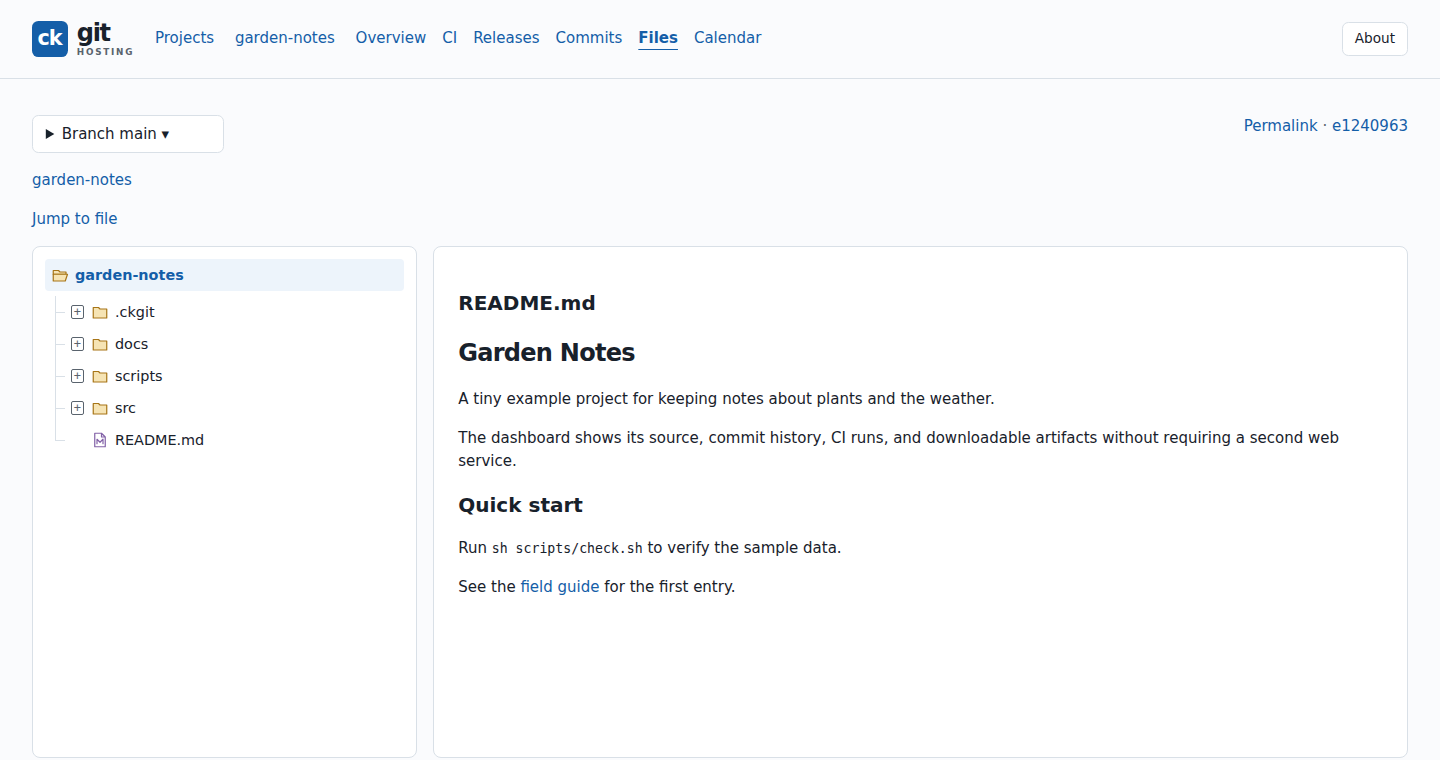Click the Quick start heading
The height and width of the screenshot is (760, 1440).
coord(521,505)
